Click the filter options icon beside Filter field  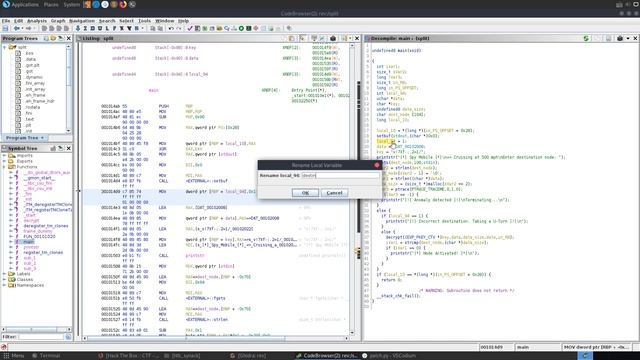point(68,337)
